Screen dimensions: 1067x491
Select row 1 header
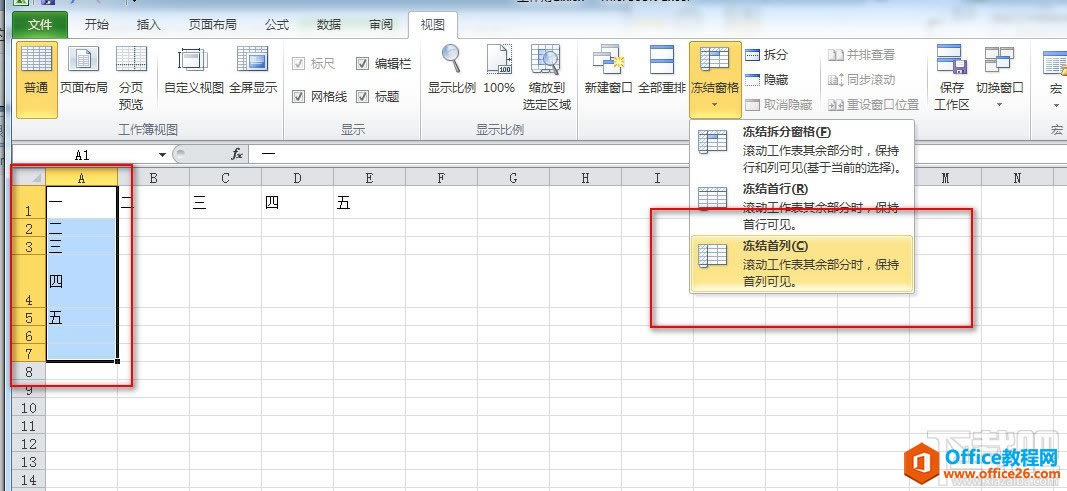pyautogui.click(x=29, y=202)
